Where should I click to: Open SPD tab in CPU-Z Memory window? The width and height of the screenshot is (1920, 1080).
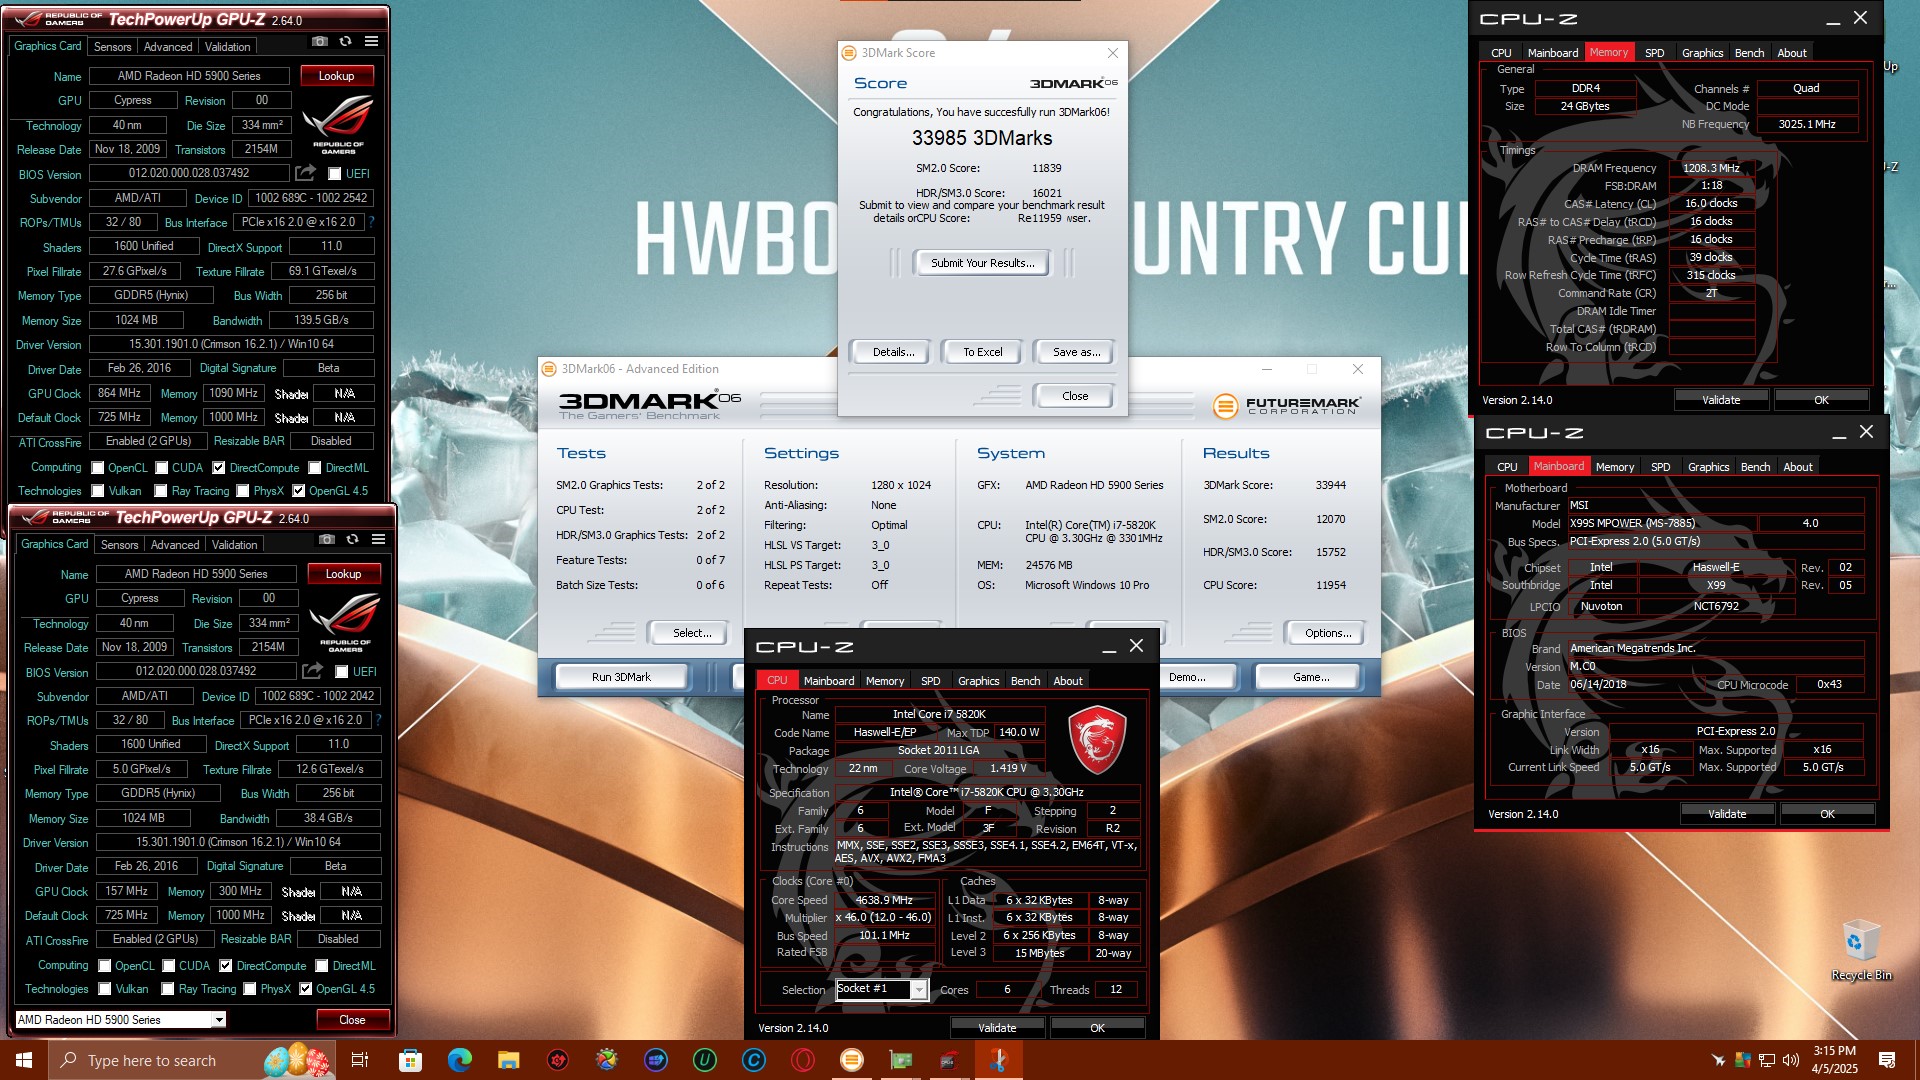pyautogui.click(x=1655, y=53)
